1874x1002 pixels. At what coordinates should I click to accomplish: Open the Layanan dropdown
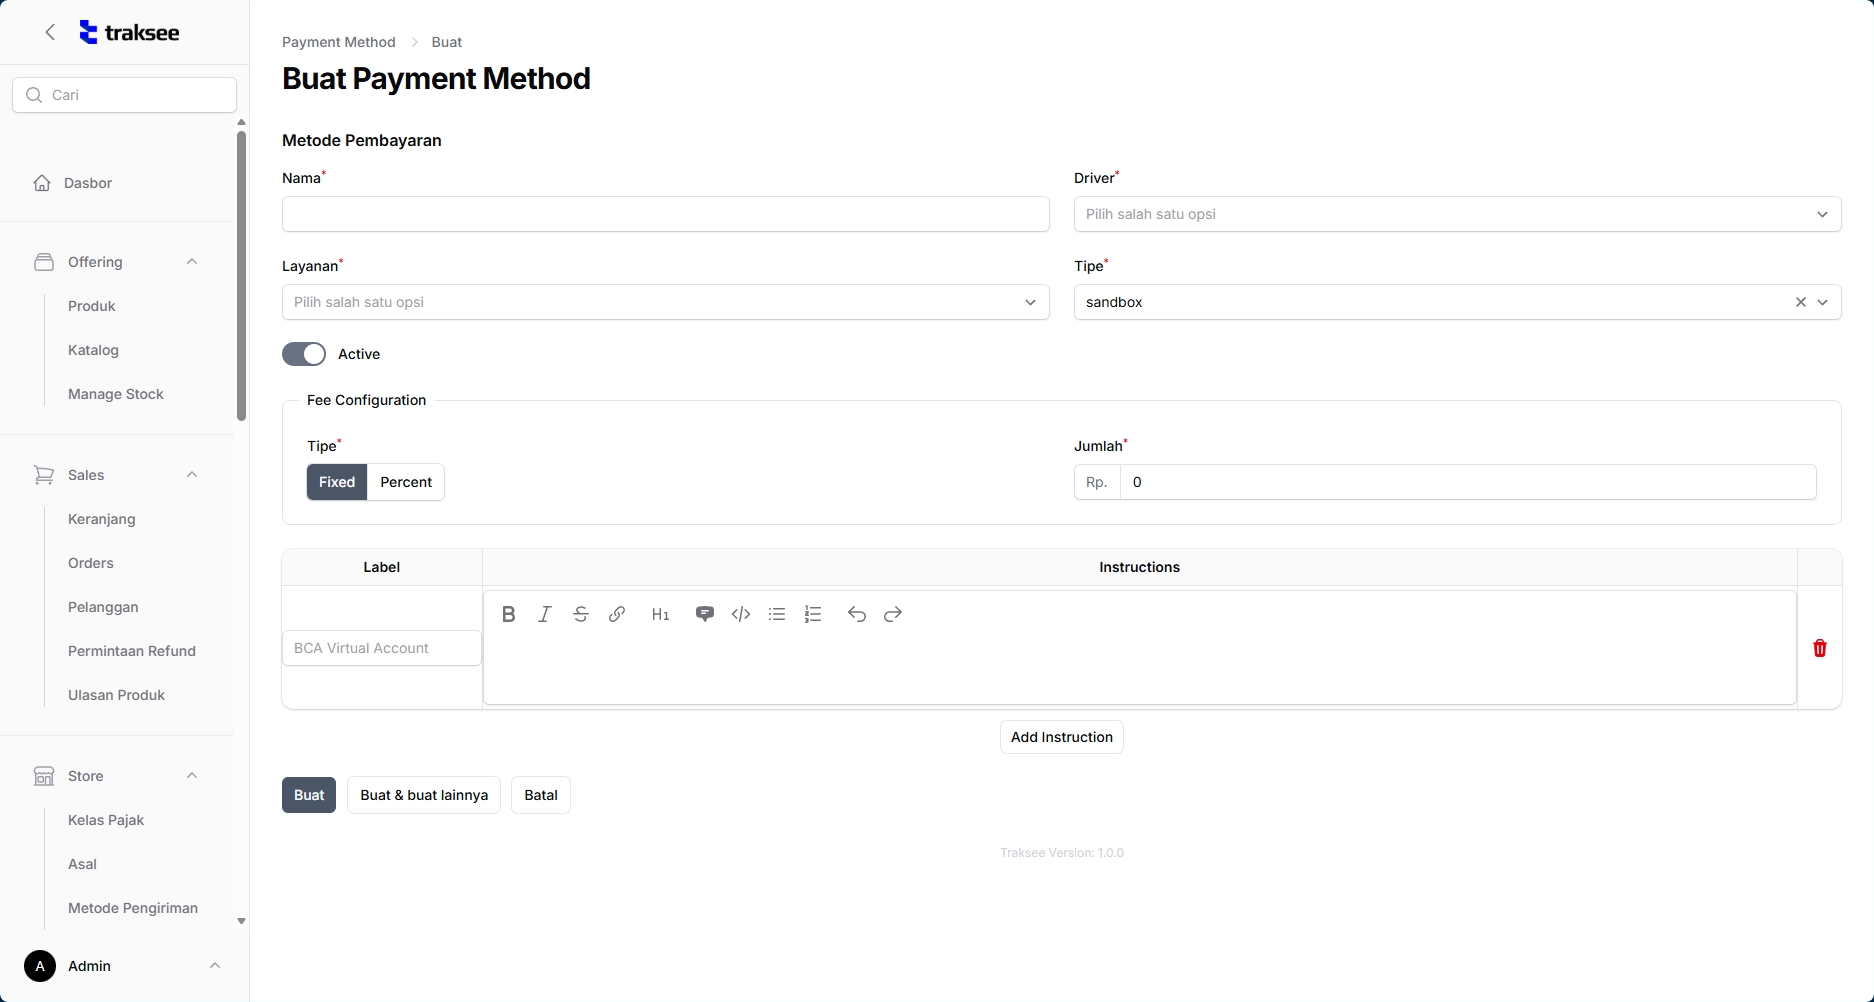[x=665, y=302]
